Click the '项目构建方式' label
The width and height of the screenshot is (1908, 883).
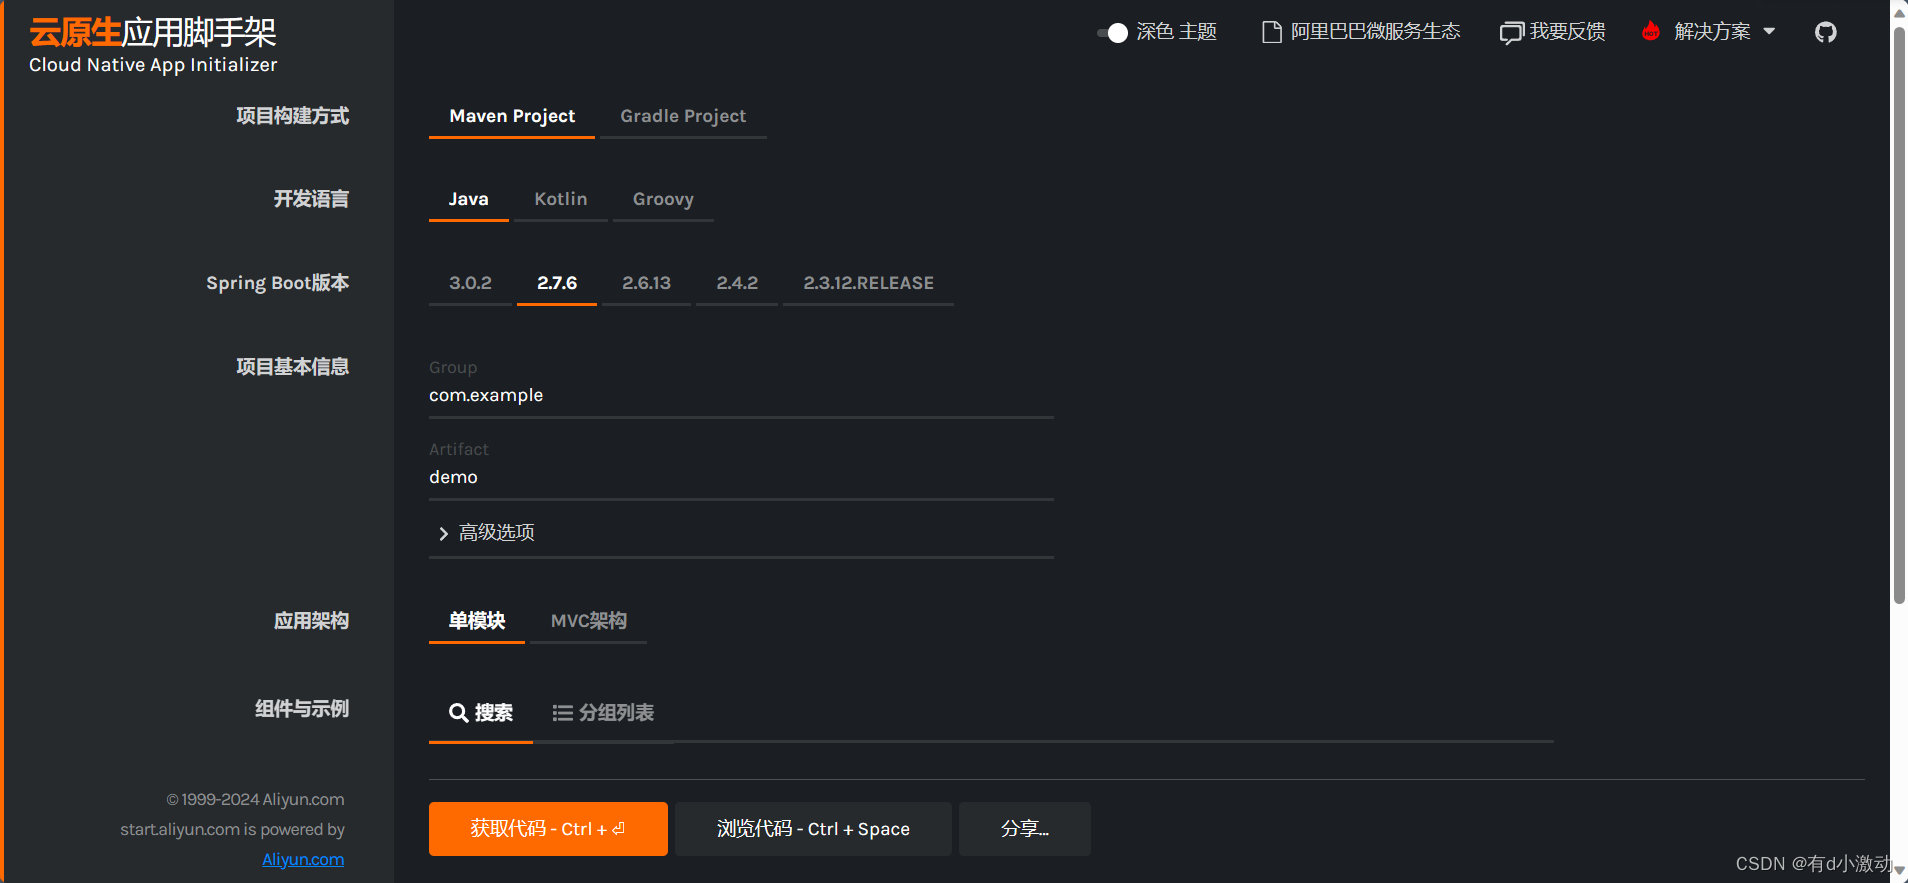click(x=292, y=116)
